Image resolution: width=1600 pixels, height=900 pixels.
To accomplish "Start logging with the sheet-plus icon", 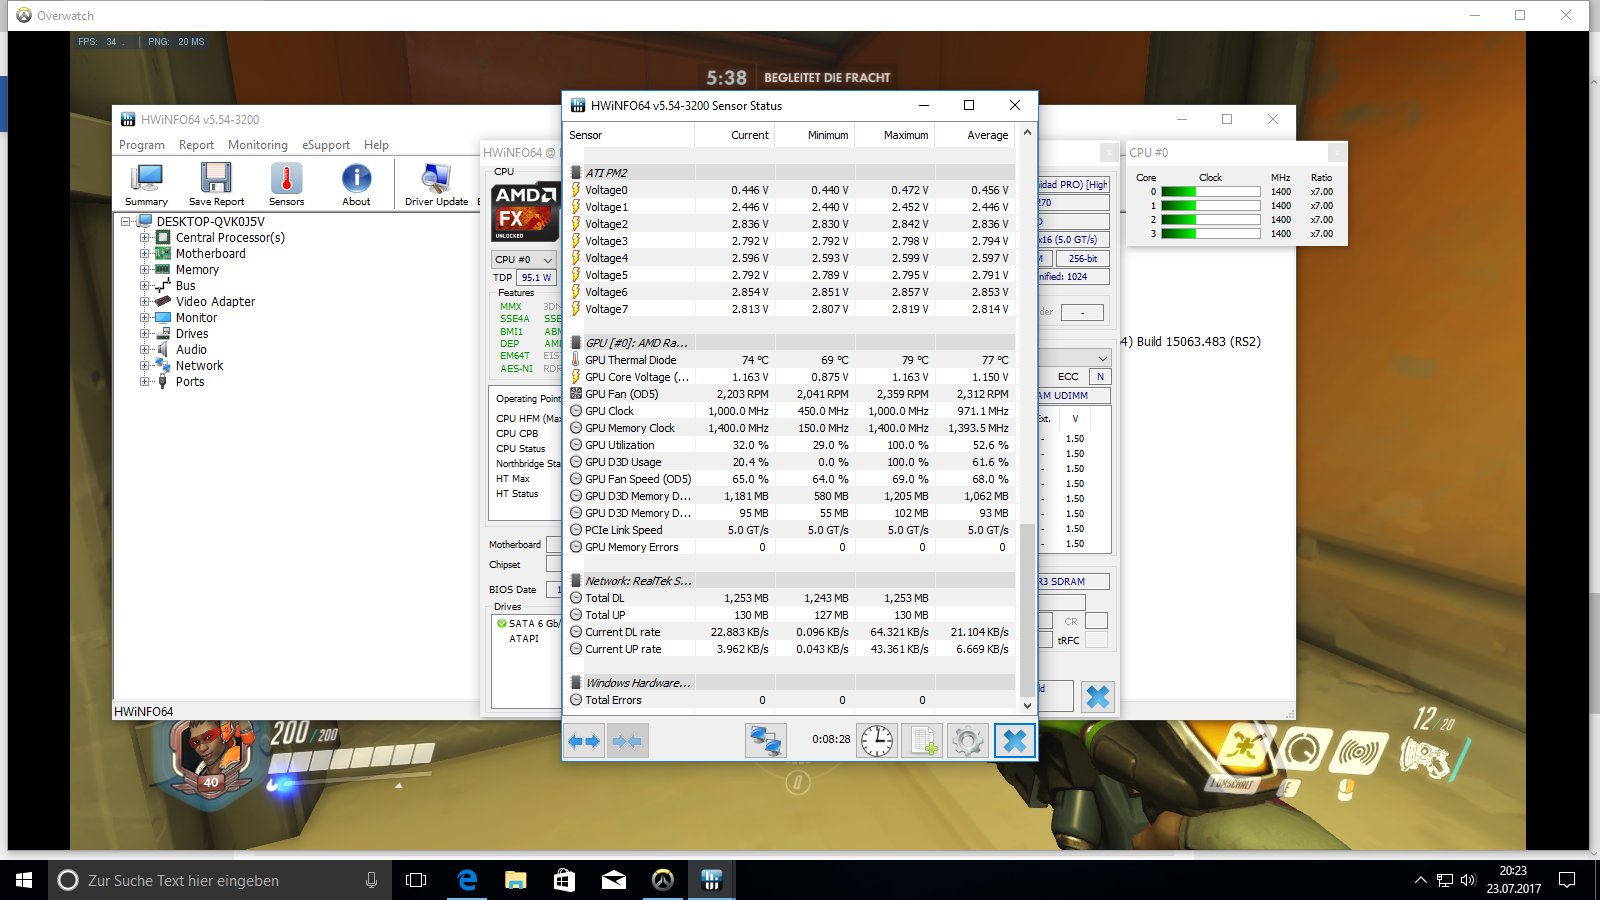I will (922, 741).
